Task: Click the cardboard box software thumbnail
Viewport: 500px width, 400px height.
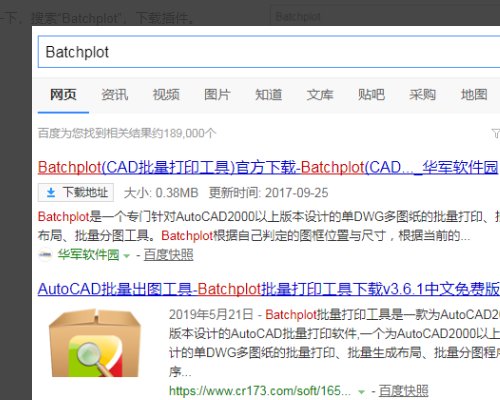Action: tap(95, 343)
